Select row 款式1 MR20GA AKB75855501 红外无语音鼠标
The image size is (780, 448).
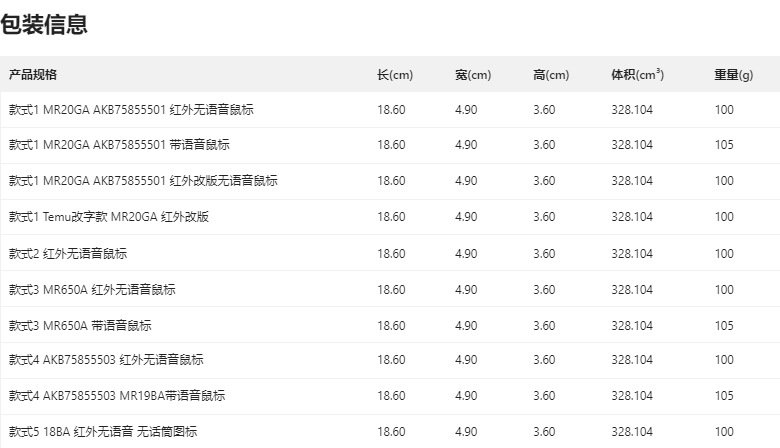tap(131, 109)
